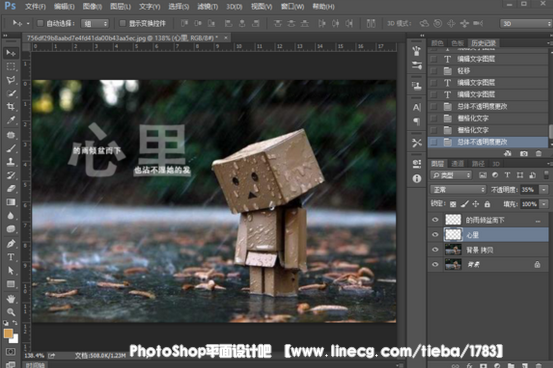Select the Path Selection tool
This screenshot has height=368, width=553.
[x=11, y=270]
